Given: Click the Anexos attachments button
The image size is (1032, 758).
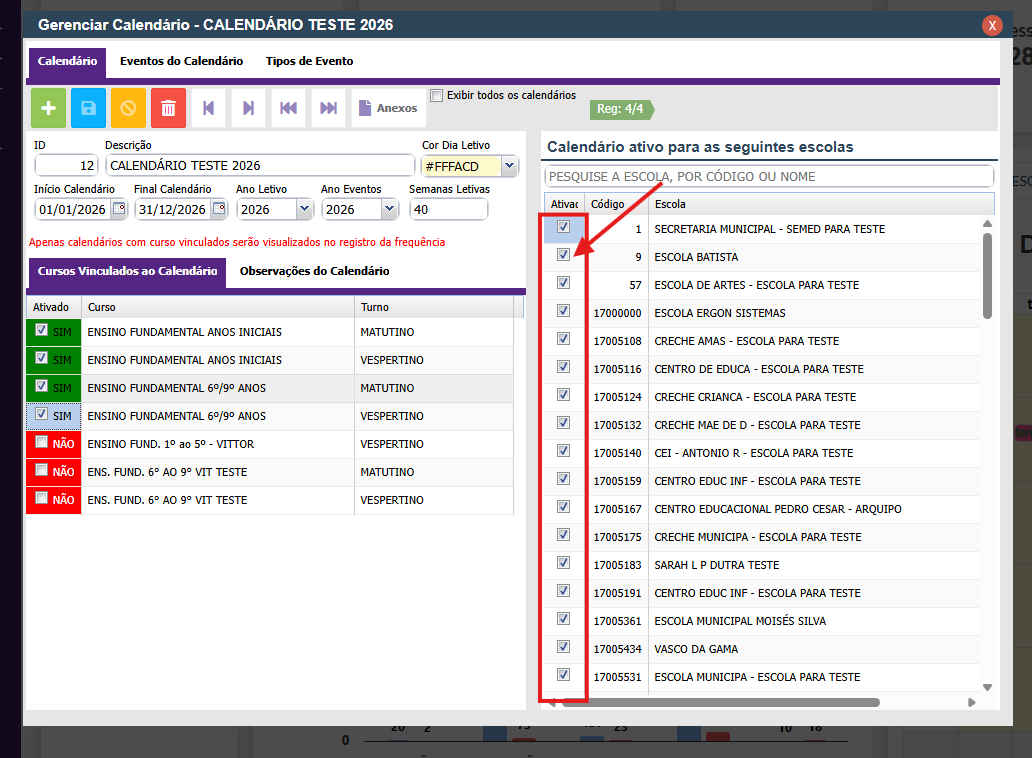Looking at the screenshot, I should [x=388, y=108].
